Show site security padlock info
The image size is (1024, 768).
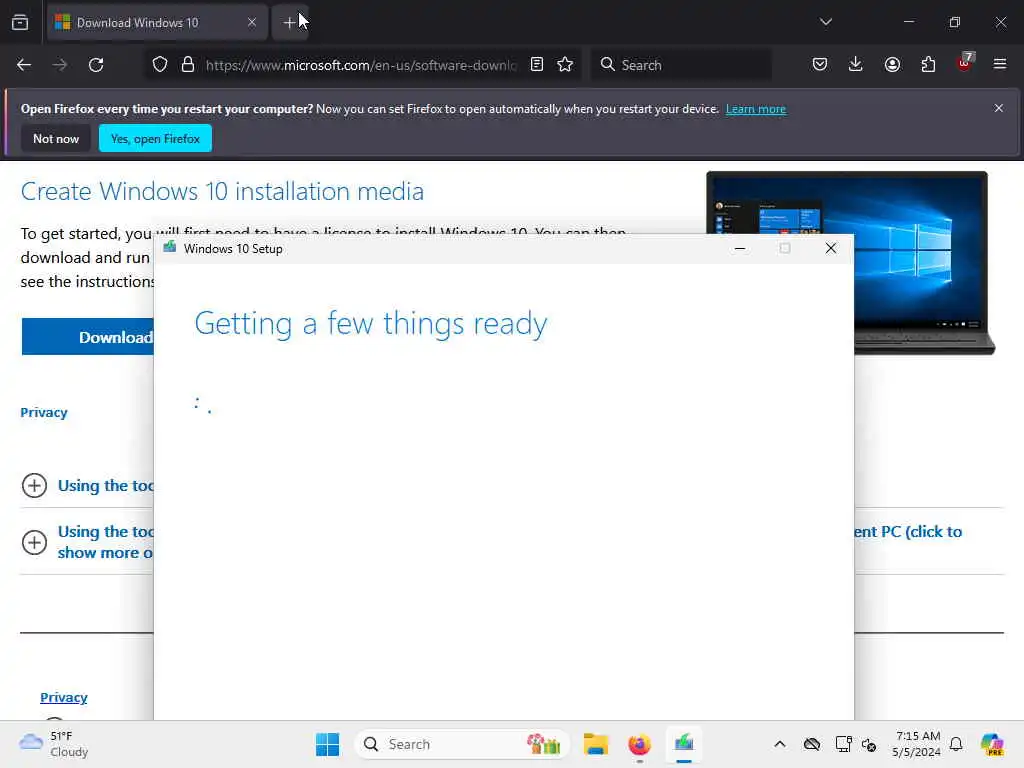[x=188, y=65]
